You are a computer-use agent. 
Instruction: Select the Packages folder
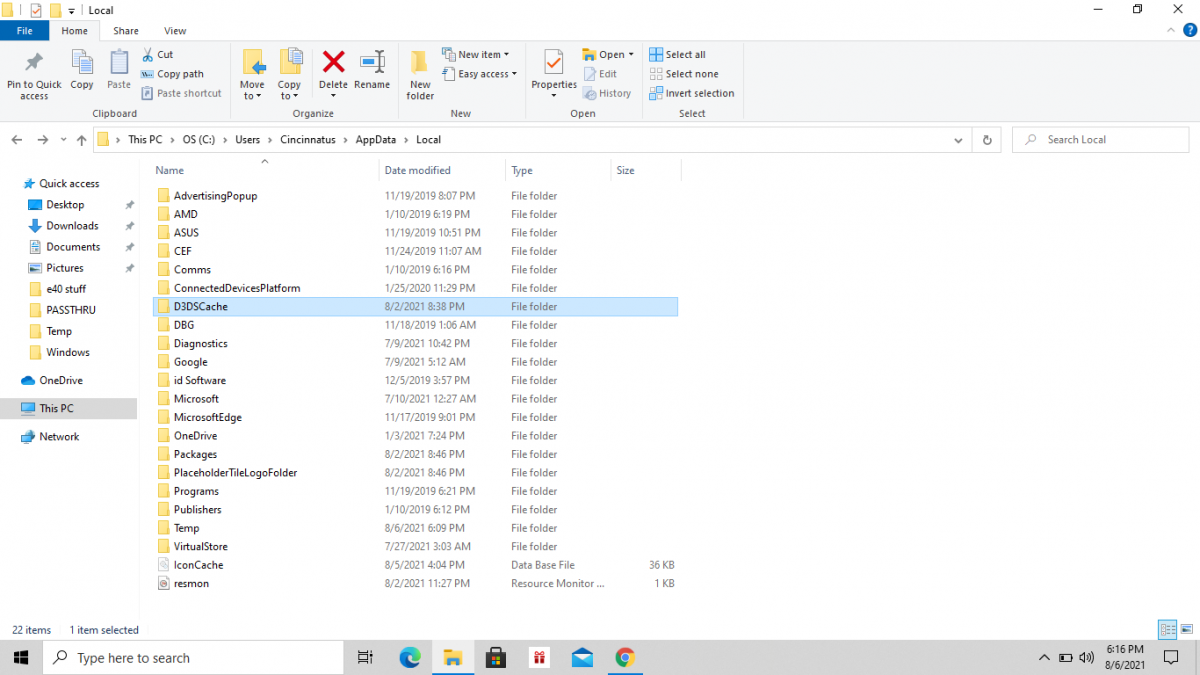pos(415,454)
